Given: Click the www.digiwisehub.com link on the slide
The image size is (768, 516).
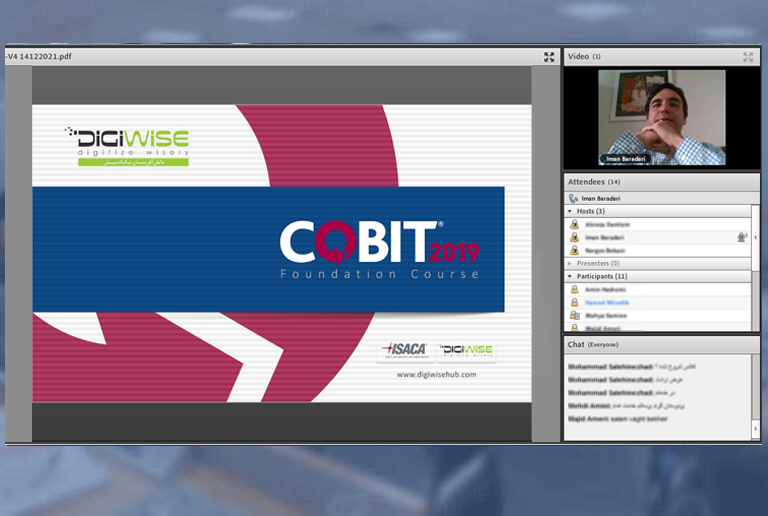Looking at the screenshot, I should tap(436, 375).
